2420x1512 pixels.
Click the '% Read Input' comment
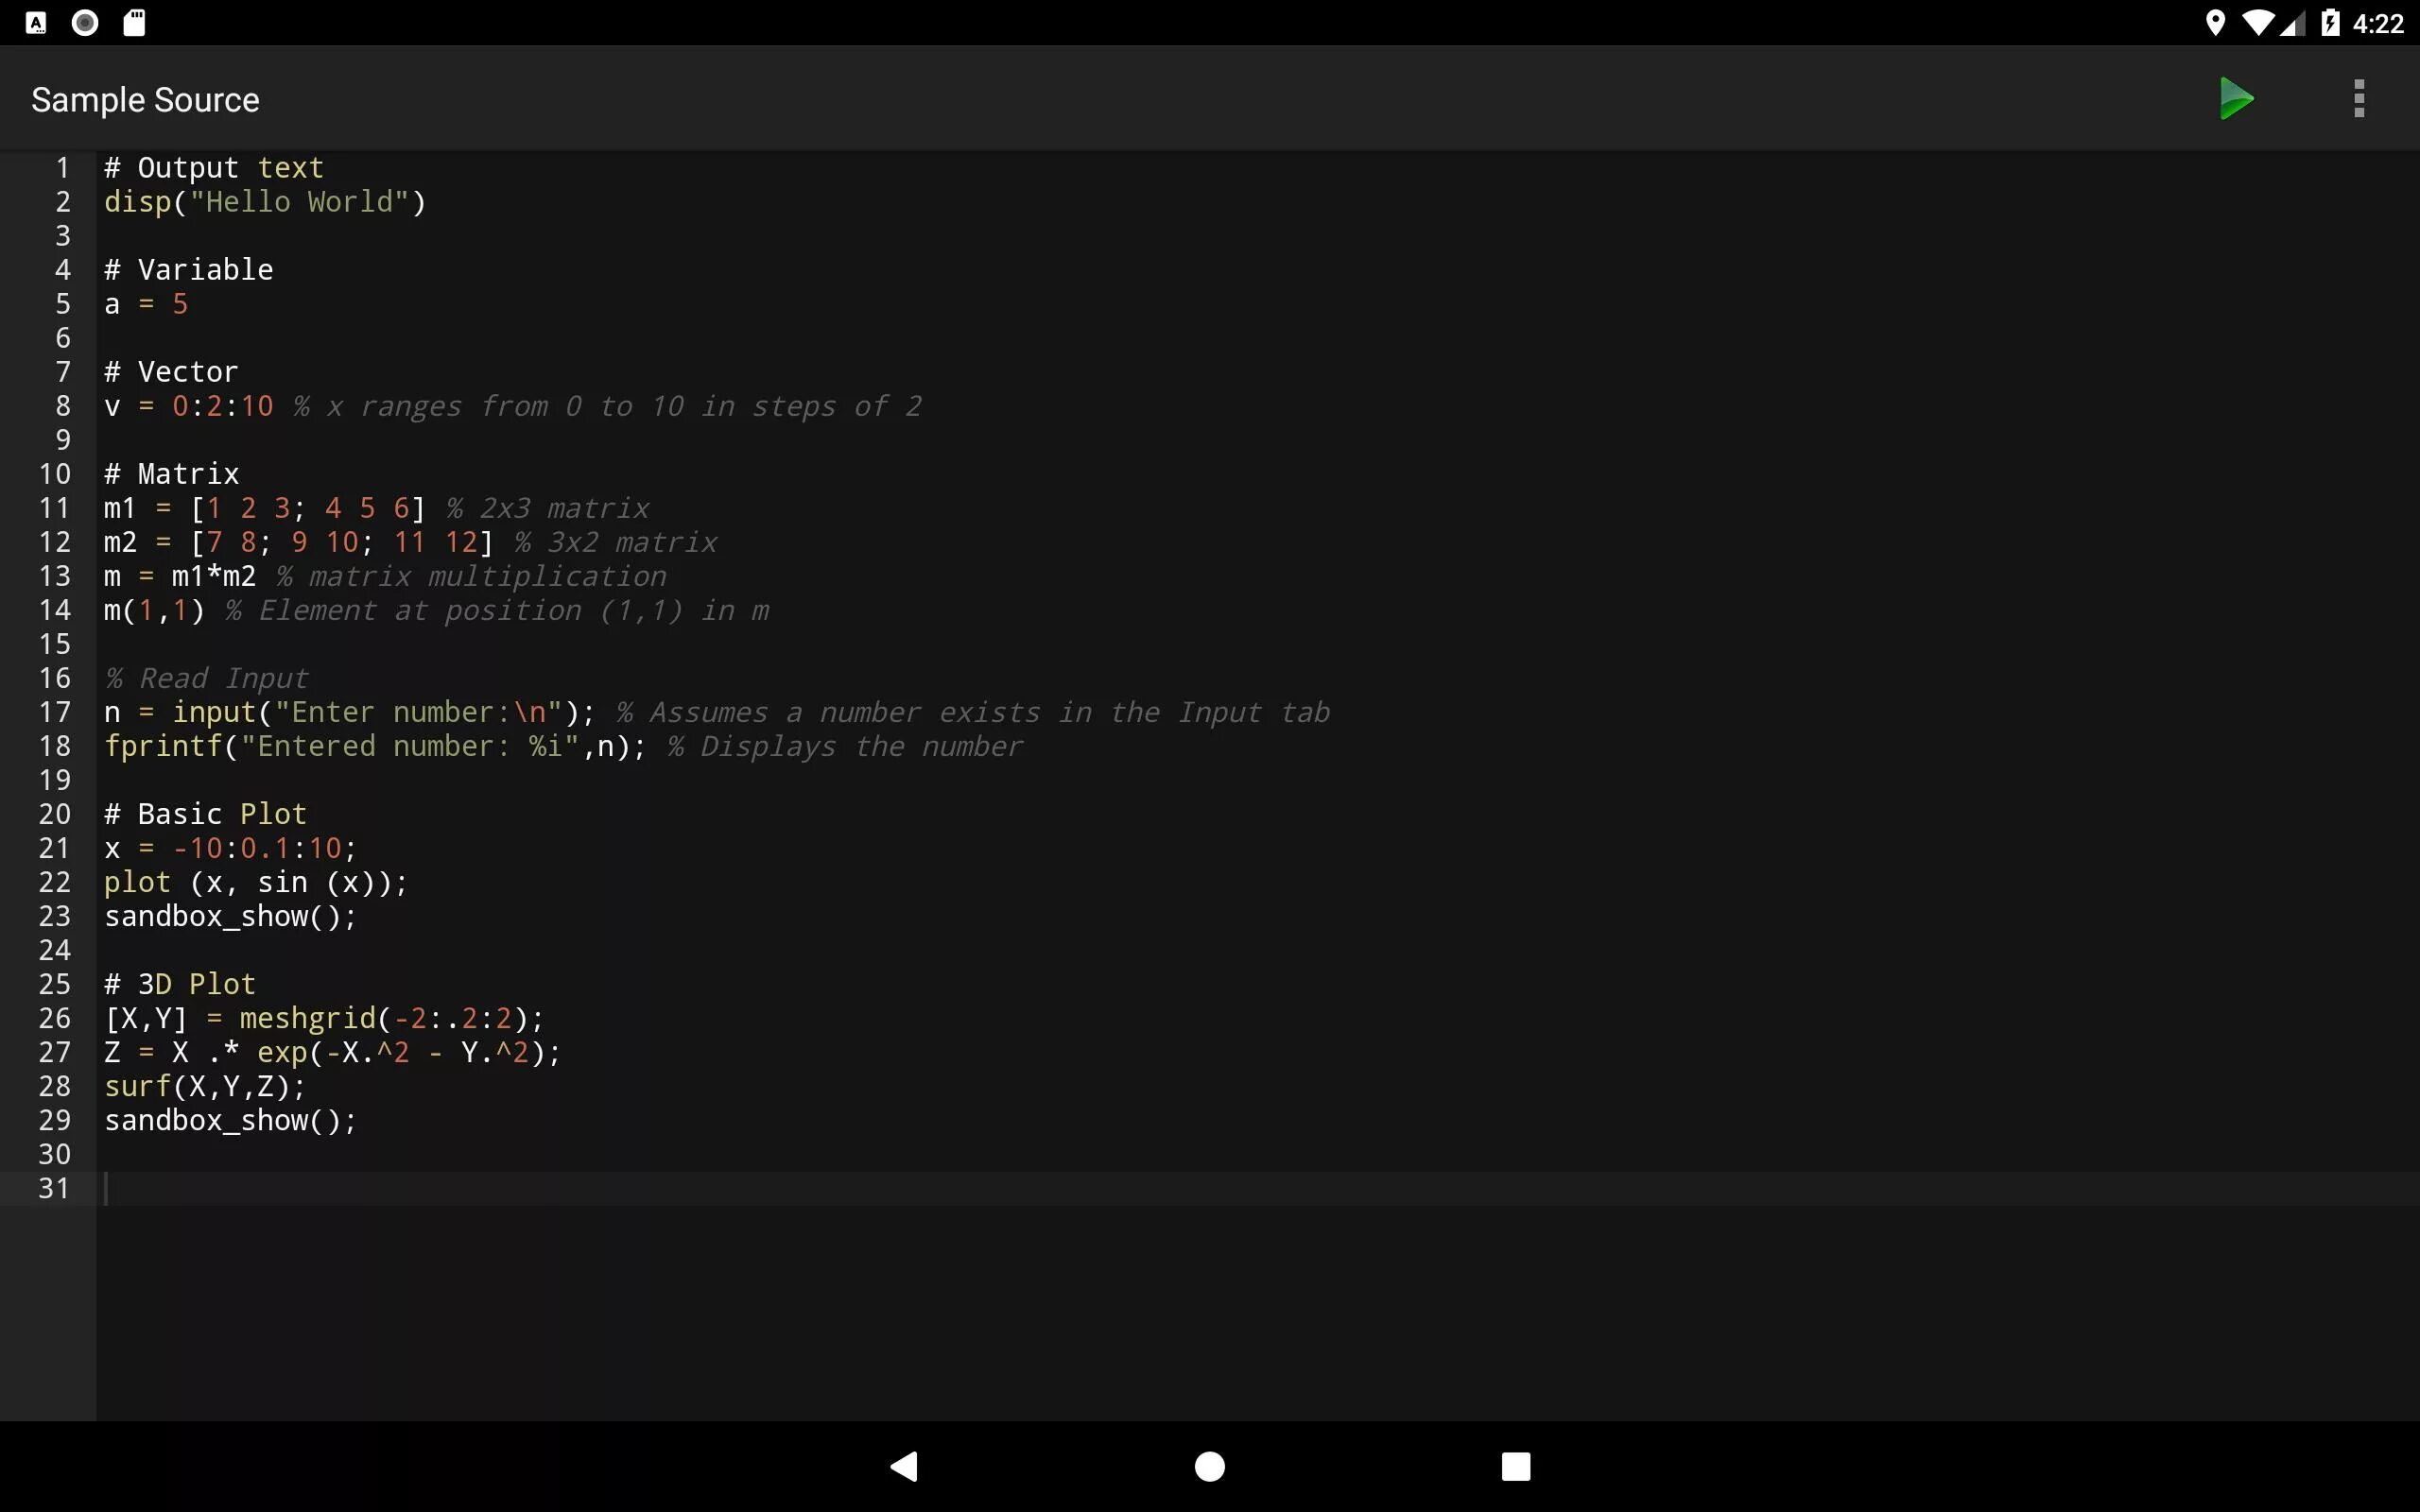(x=206, y=678)
